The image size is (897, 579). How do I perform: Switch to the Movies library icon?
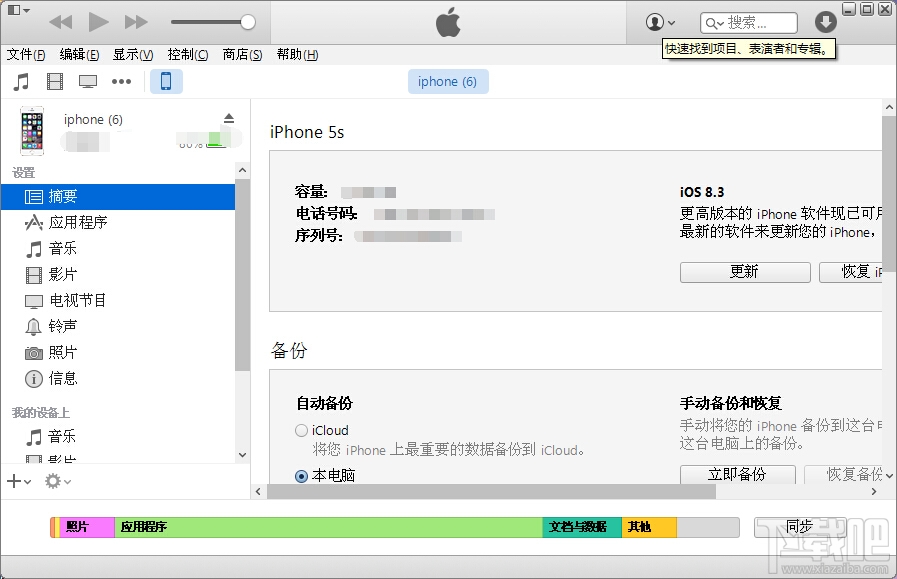54,82
